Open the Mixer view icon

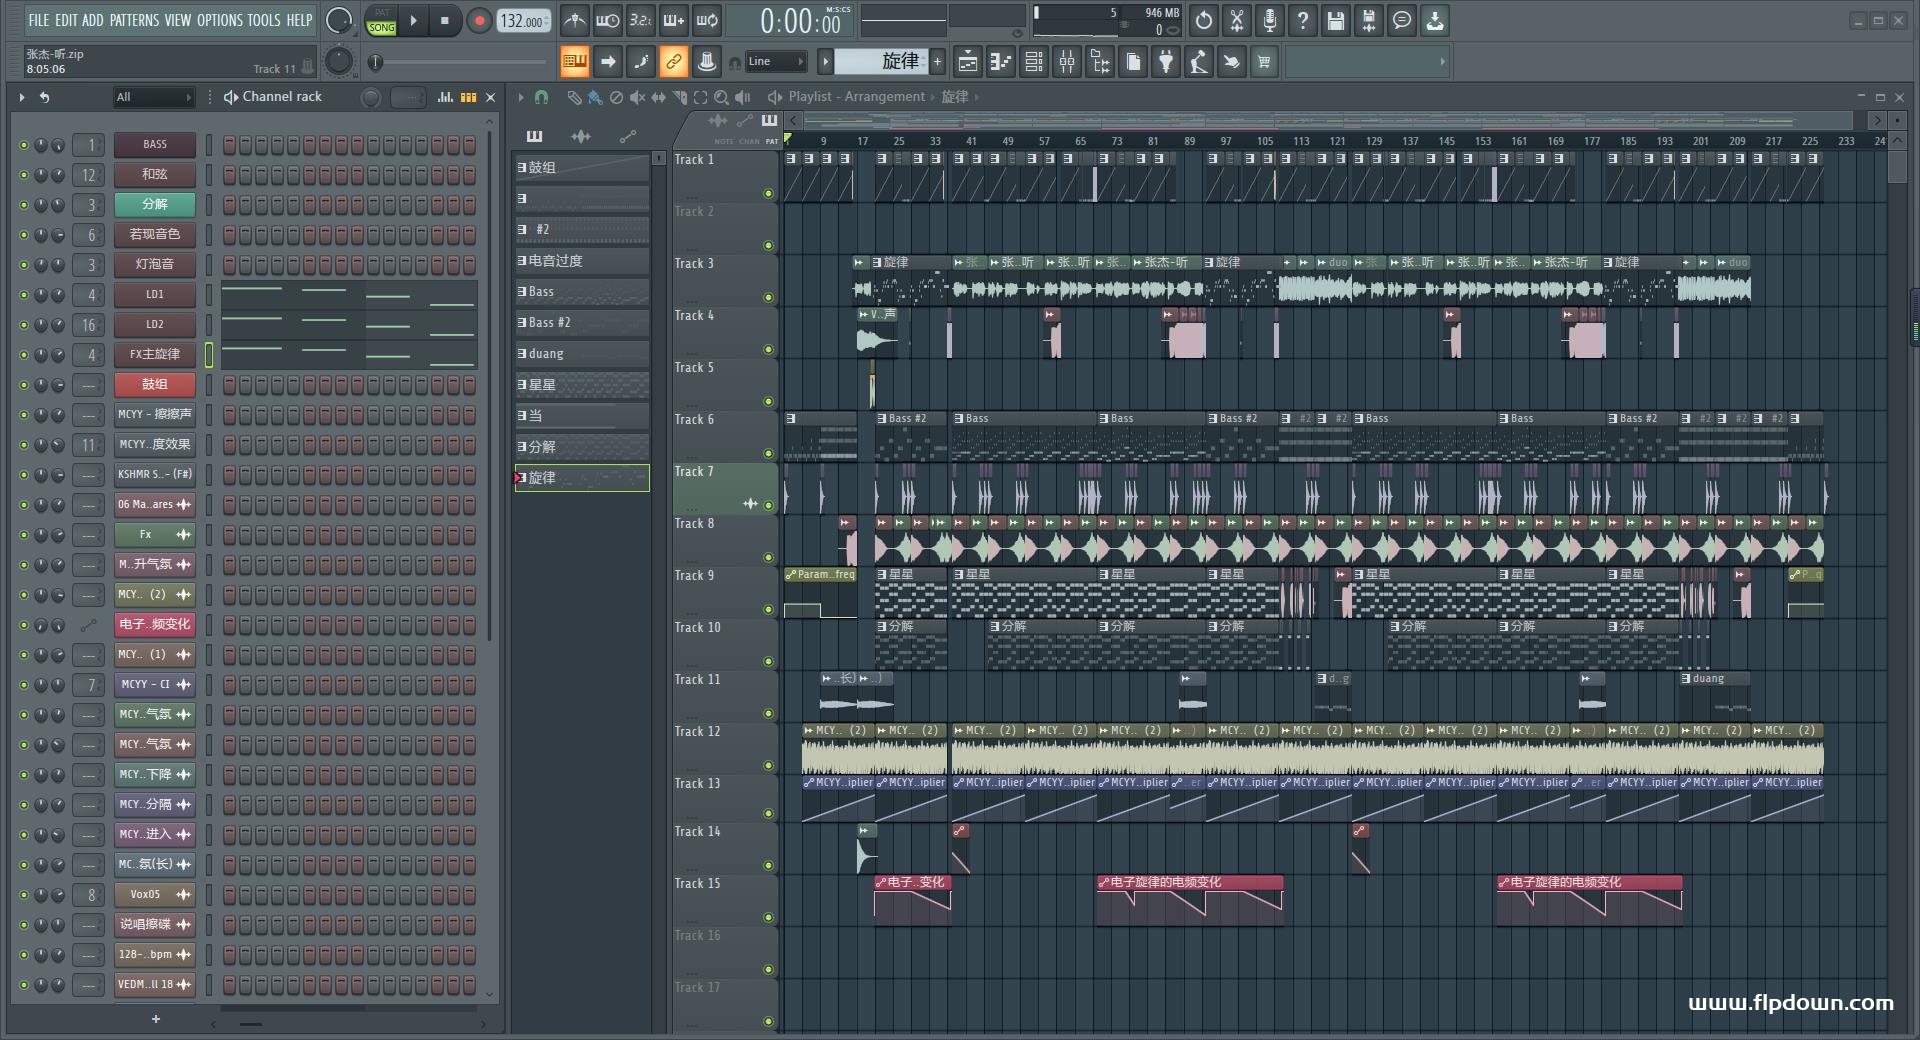(x=1067, y=62)
